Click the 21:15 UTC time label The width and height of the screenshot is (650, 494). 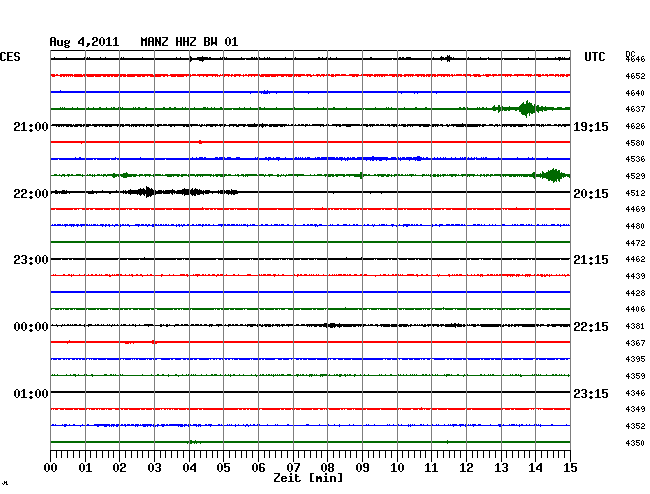click(589, 260)
